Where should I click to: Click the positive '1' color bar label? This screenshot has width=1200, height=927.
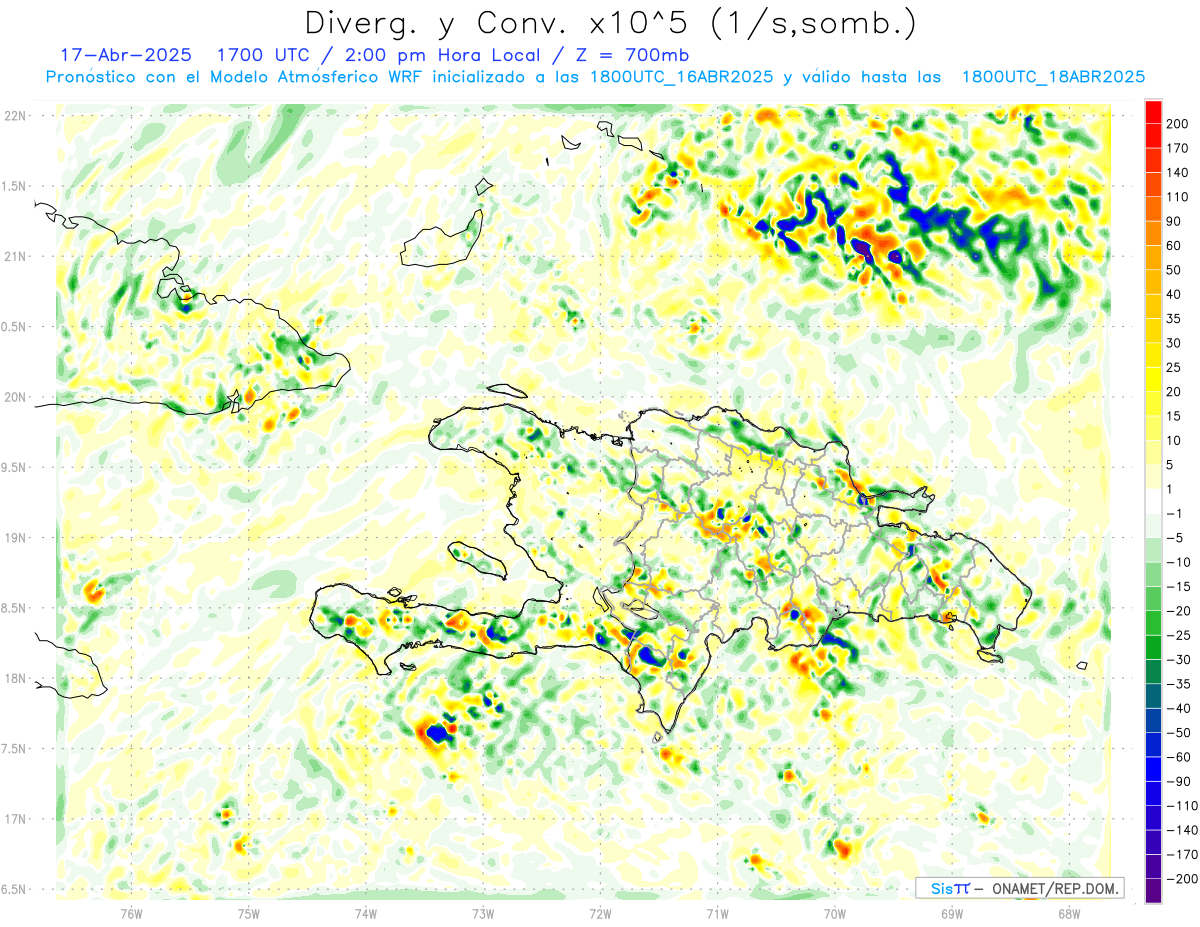pyautogui.click(x=1170, y=489)
